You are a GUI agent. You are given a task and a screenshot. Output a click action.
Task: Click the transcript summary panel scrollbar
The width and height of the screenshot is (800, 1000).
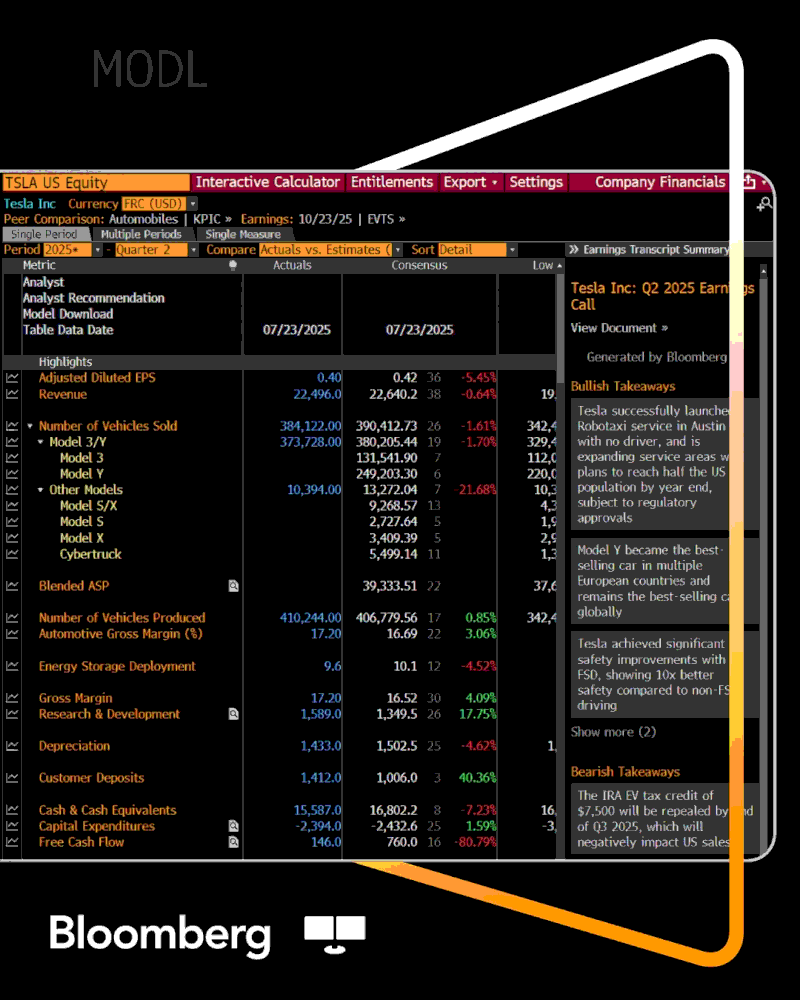click(x=764, y=561)
